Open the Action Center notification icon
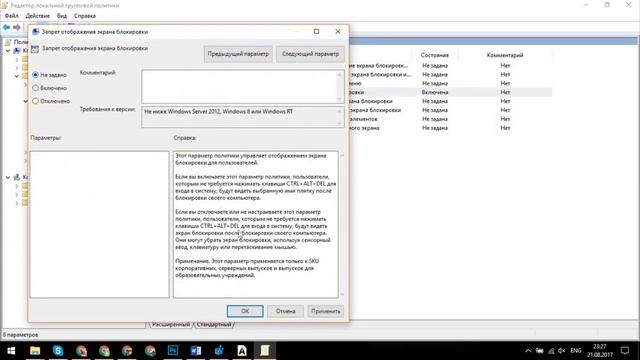The height and width of the screenshot is (360, 640). [x=625, y=351]
